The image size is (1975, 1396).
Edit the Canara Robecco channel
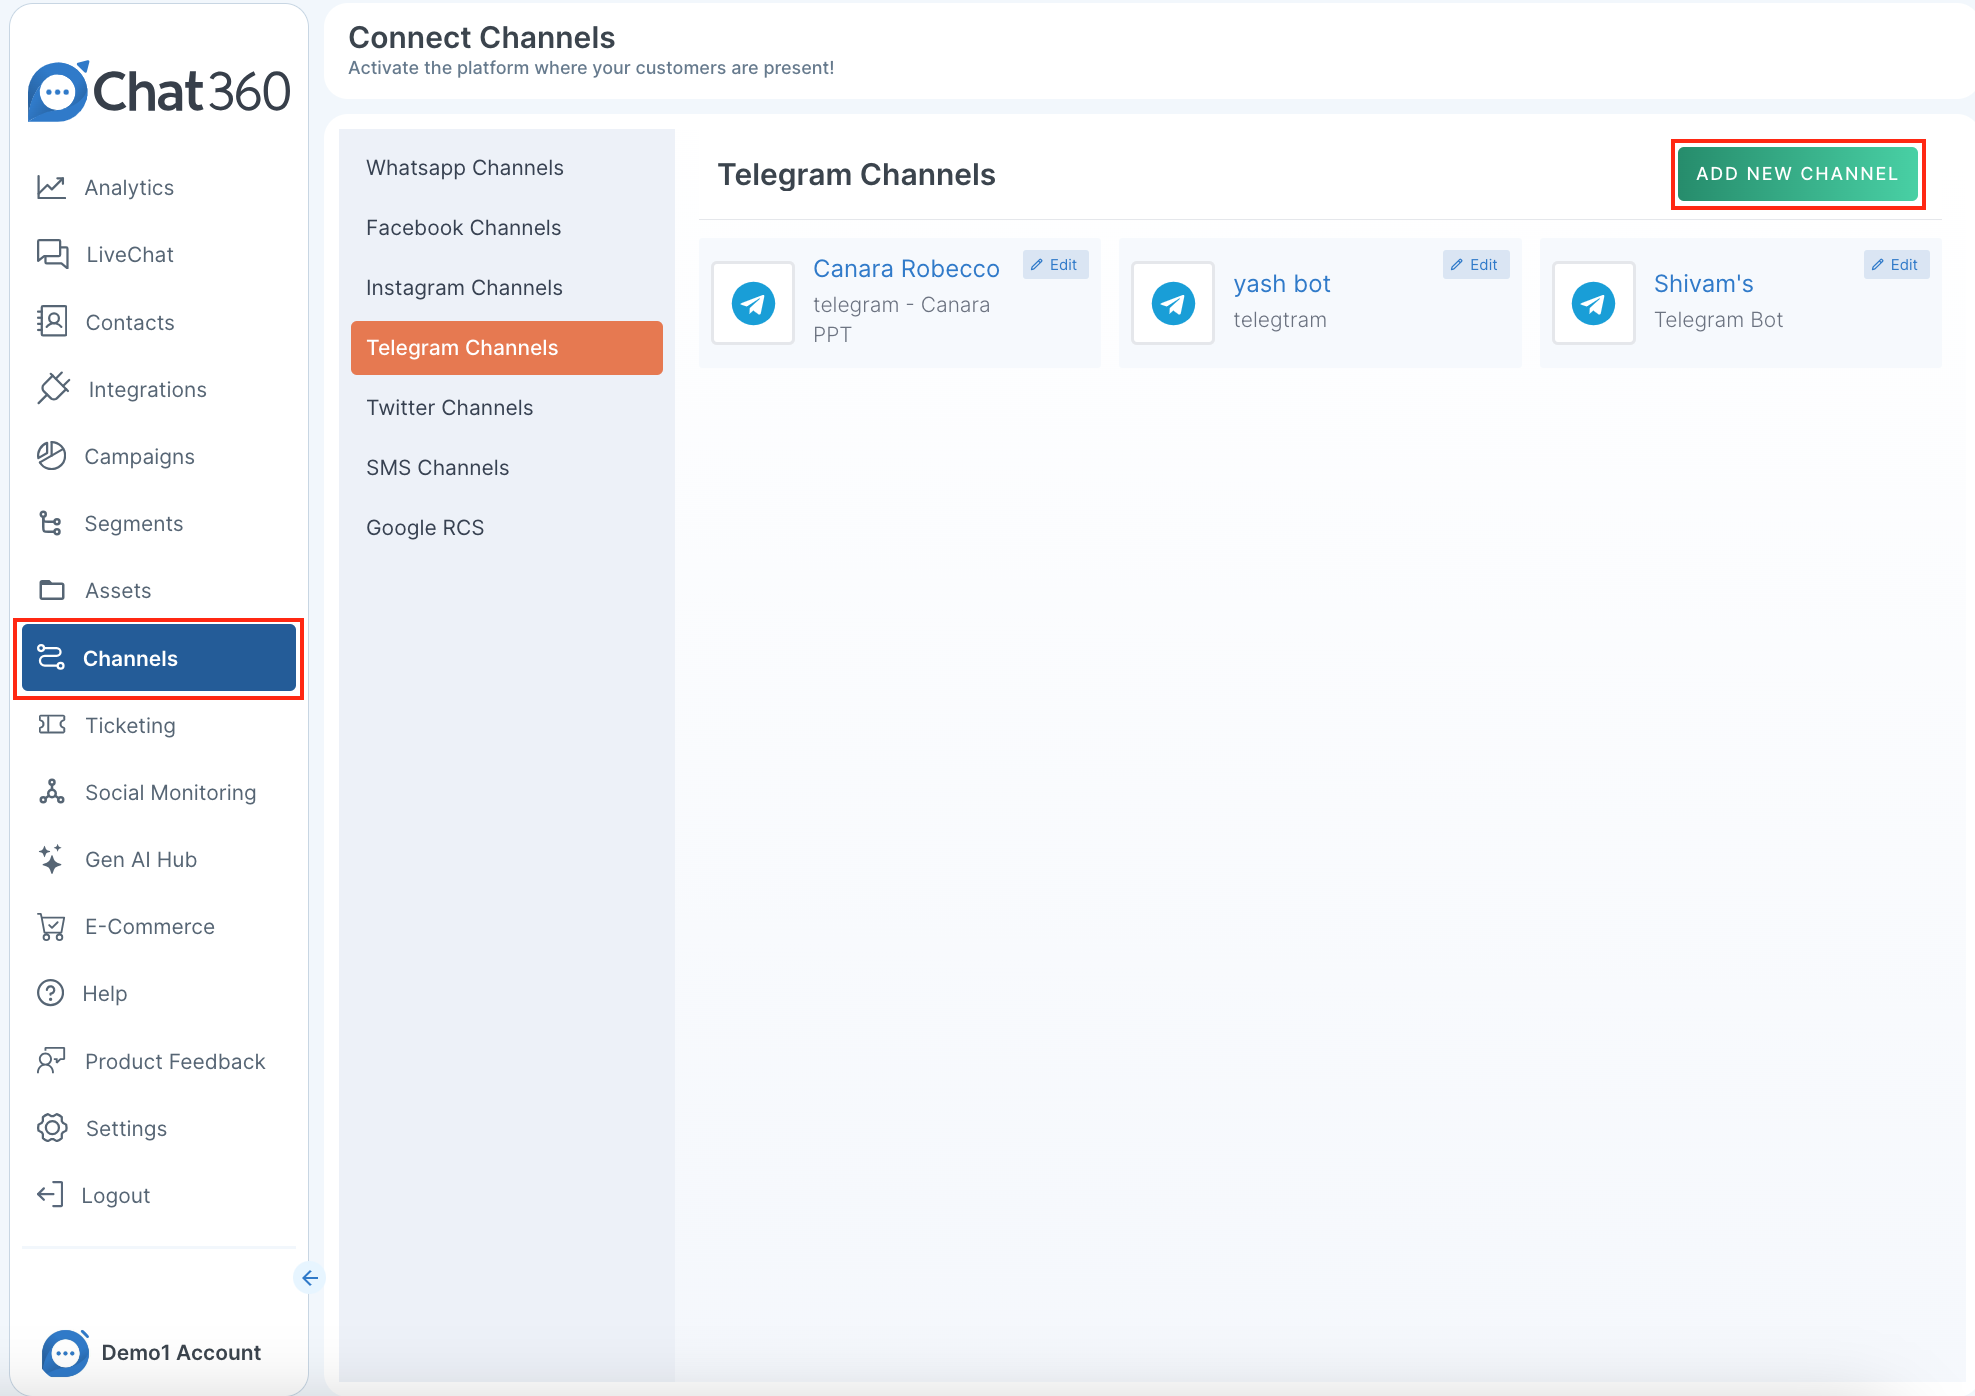coord(1055,265)
